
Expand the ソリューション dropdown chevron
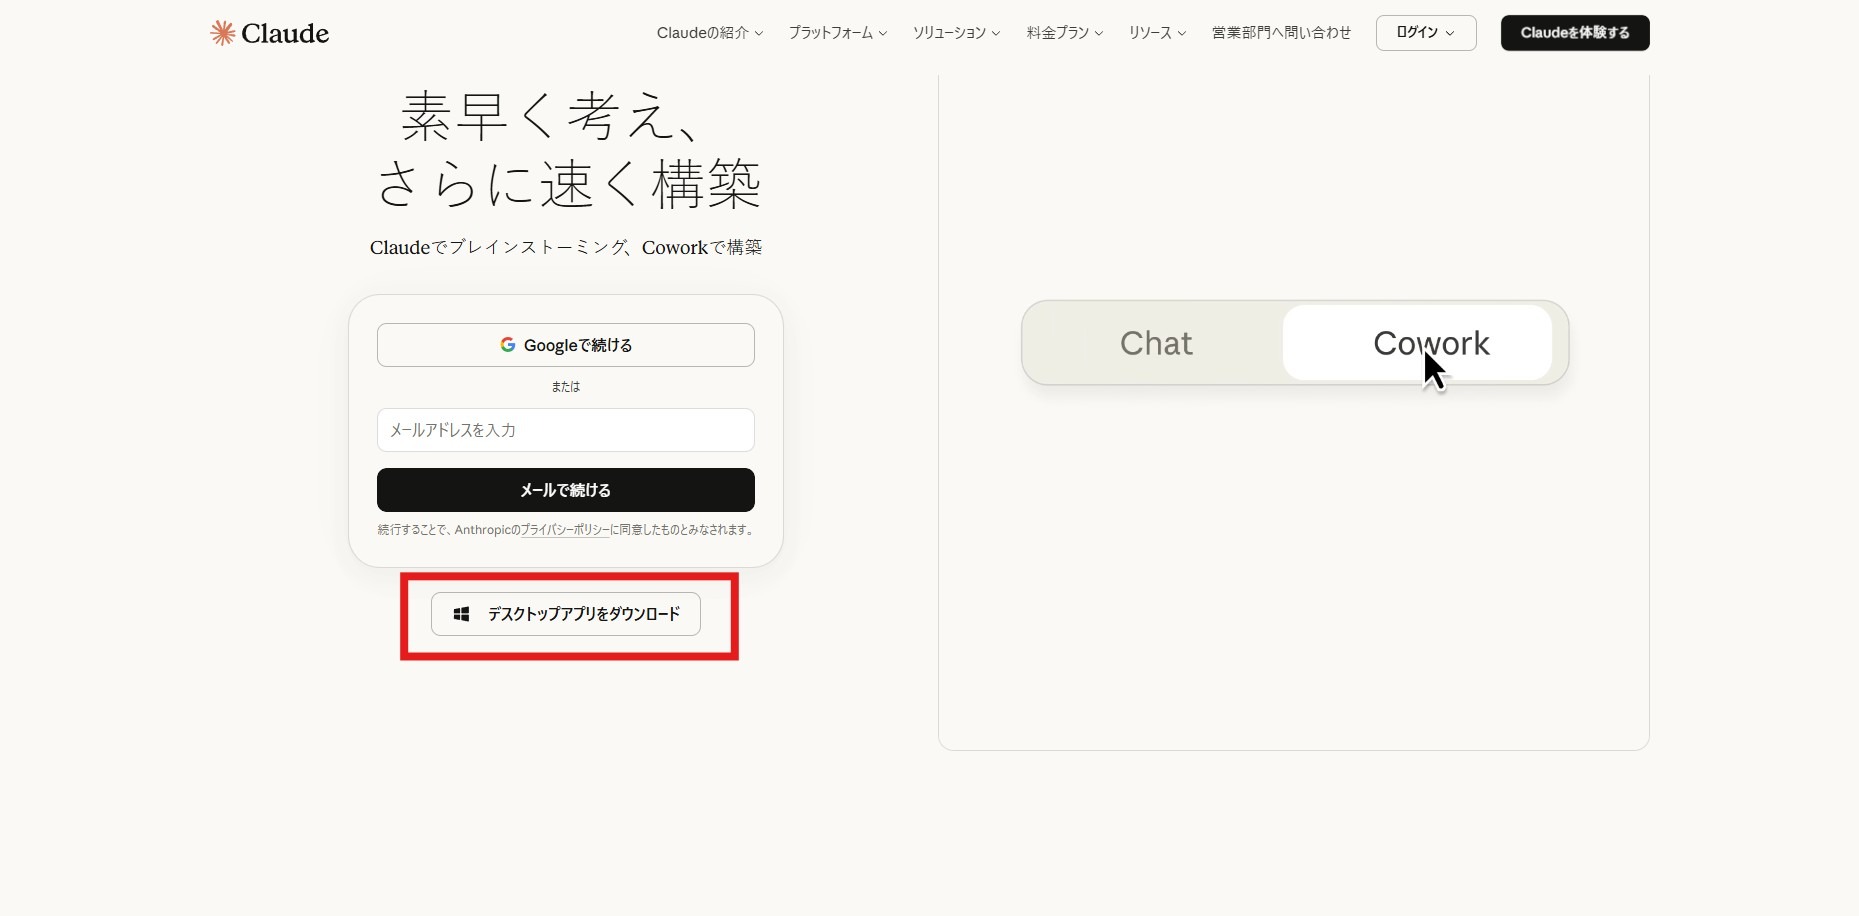coord(996,34)
